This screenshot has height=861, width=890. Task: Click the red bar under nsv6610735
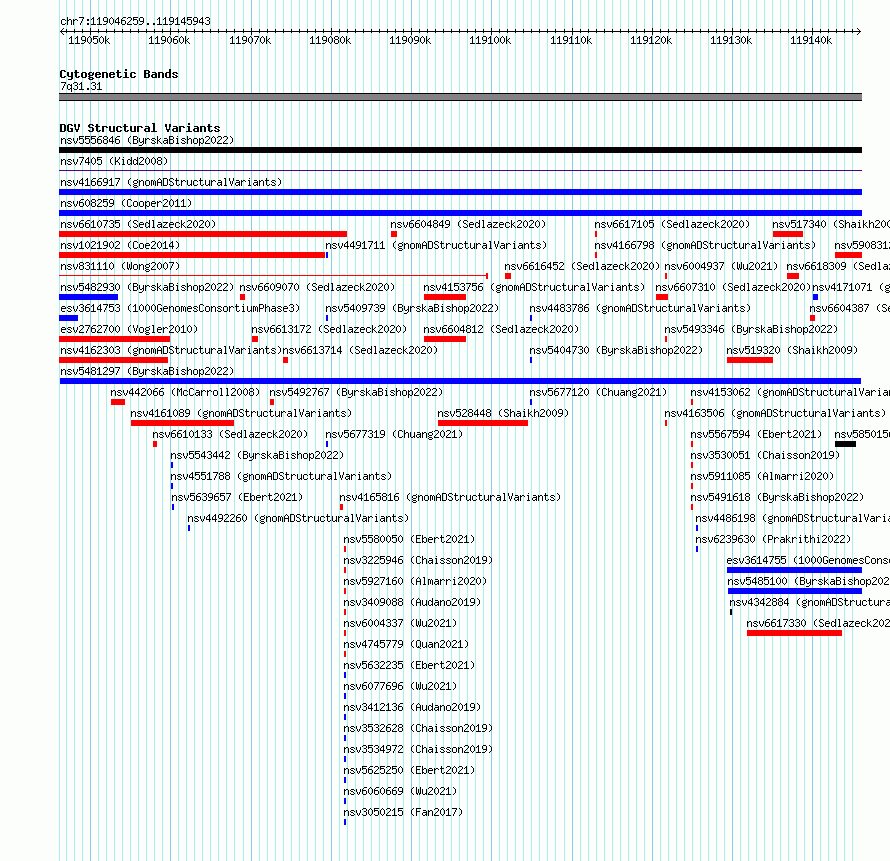(203, 234)
